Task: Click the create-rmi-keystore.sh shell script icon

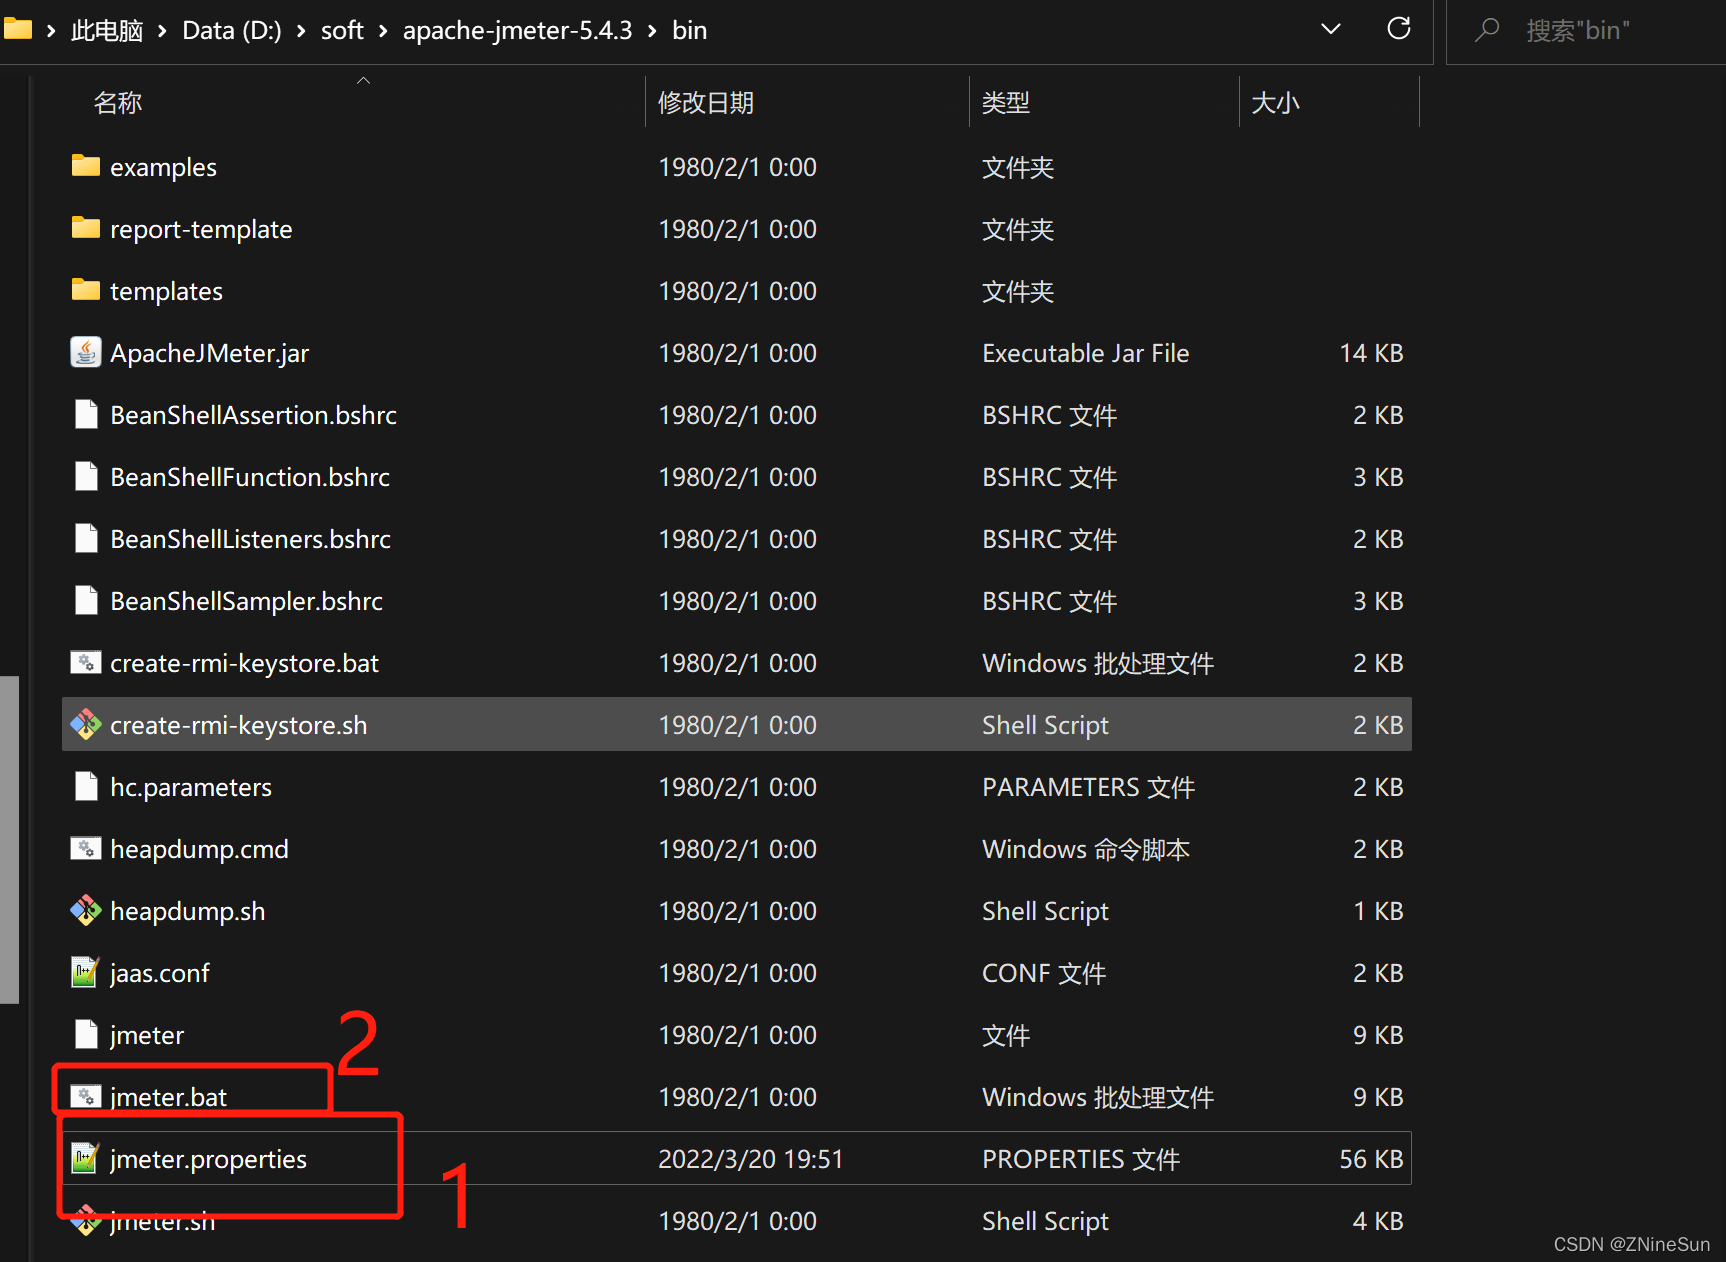Action: (x=86, y=724)
